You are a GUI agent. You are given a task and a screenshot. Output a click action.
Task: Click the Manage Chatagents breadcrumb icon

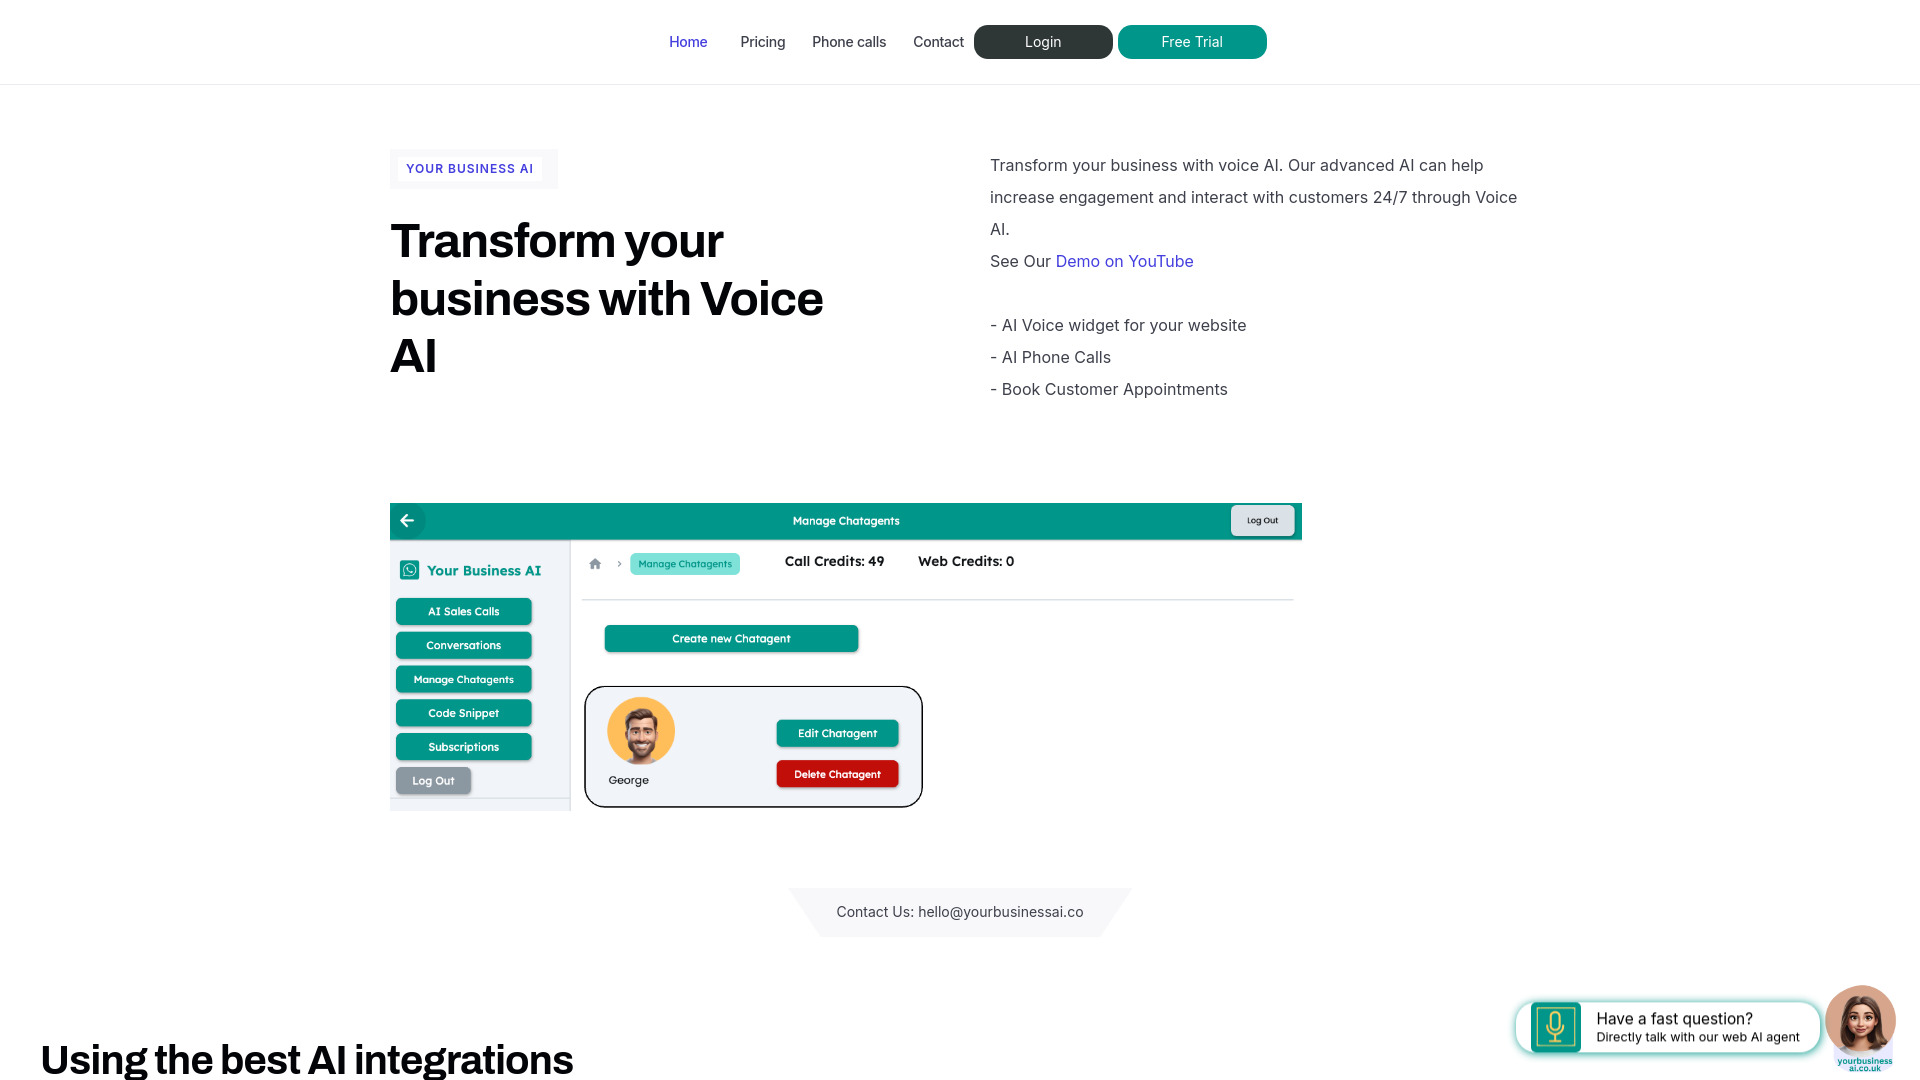pos(683,563)
